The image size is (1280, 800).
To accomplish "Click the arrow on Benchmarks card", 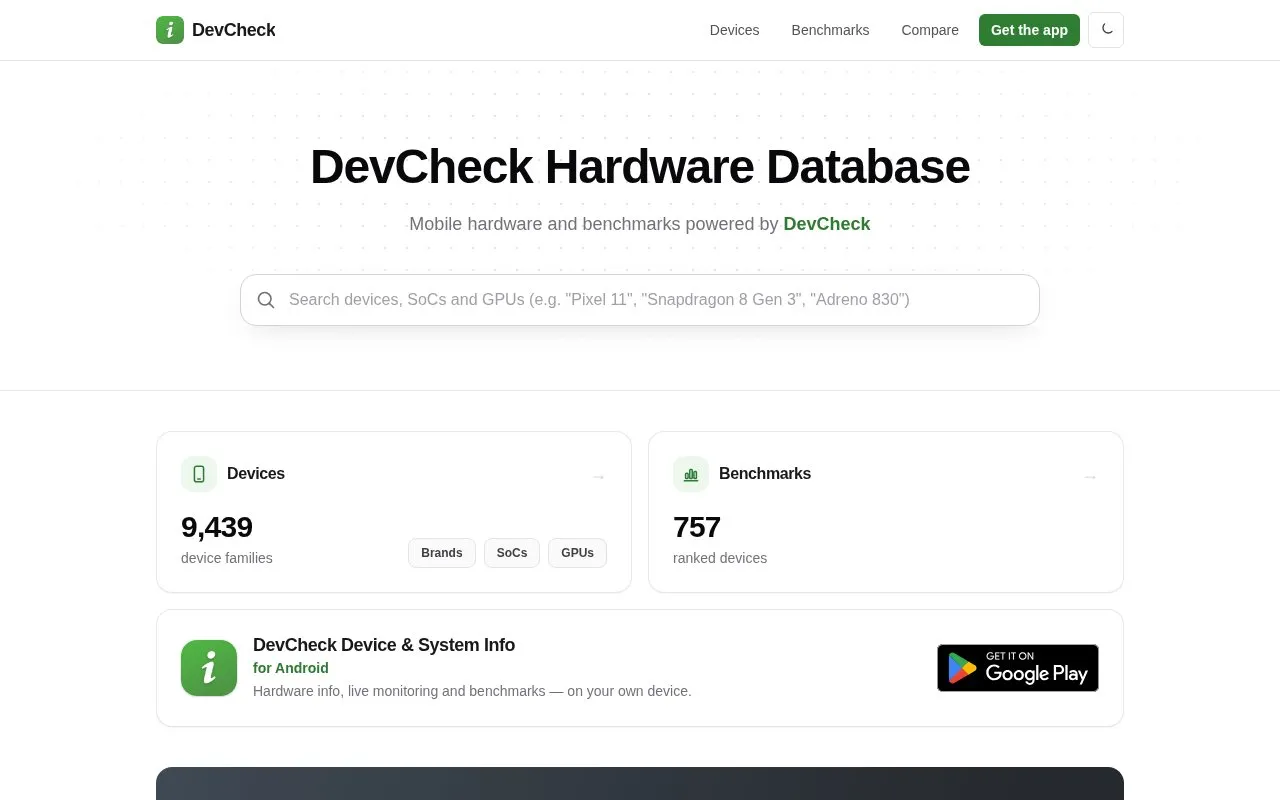I will click(x=1090, y=477).
